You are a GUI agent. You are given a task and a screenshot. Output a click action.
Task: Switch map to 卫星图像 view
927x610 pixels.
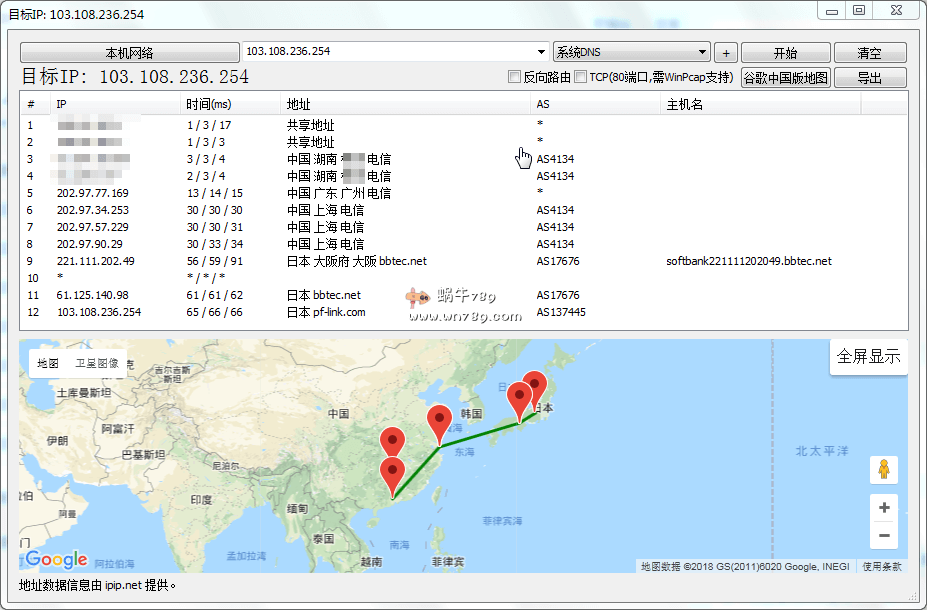click(x=97, y=364)
